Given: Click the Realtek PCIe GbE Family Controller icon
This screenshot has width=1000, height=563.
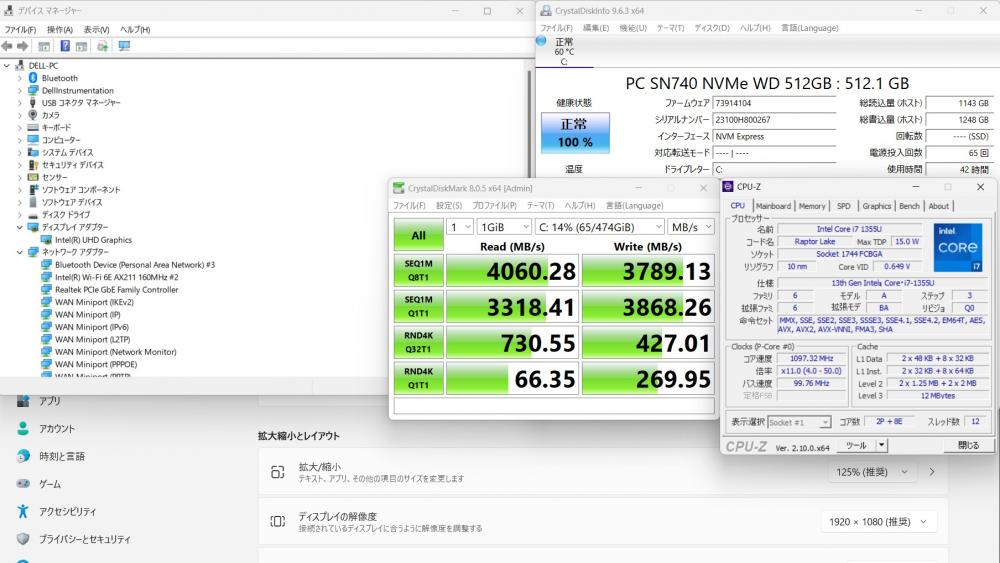Looking at the screenshot, I should tap(47, 289).
